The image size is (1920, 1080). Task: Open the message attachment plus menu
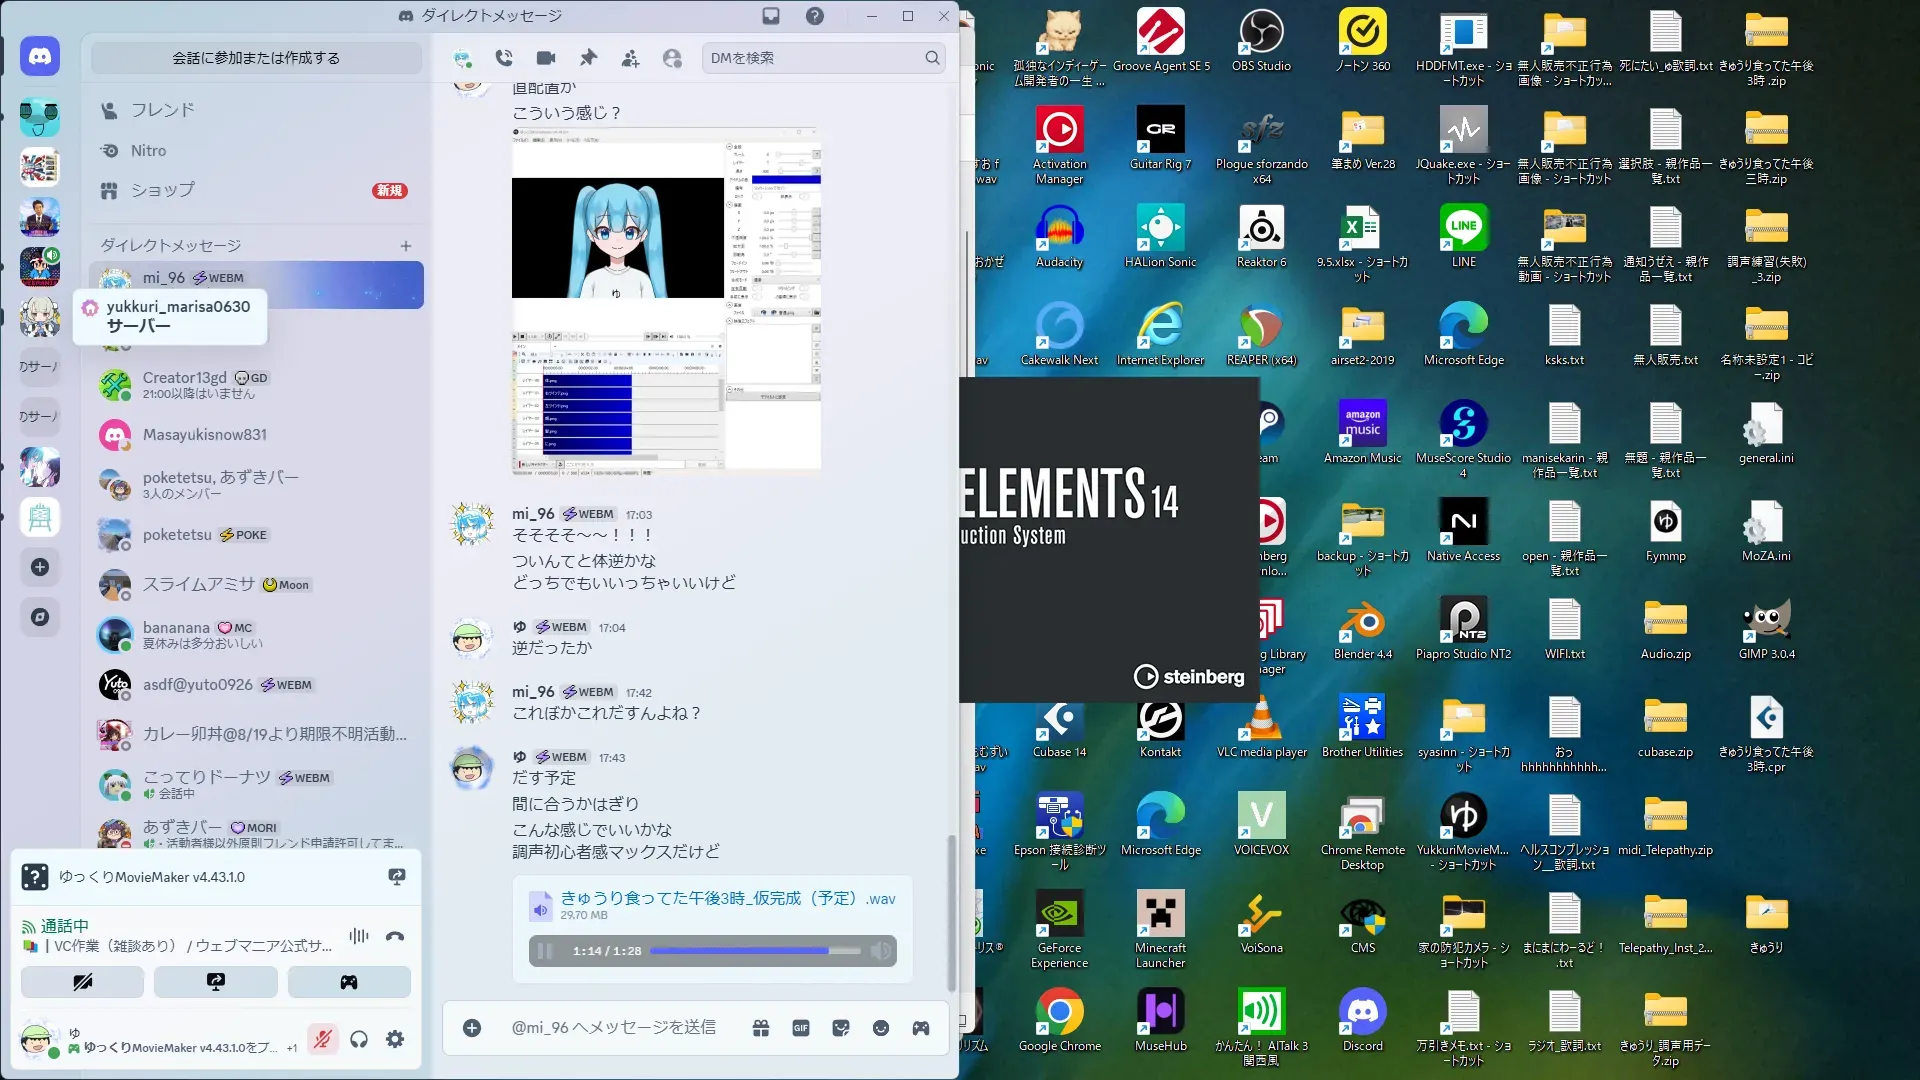[472, 1028]
